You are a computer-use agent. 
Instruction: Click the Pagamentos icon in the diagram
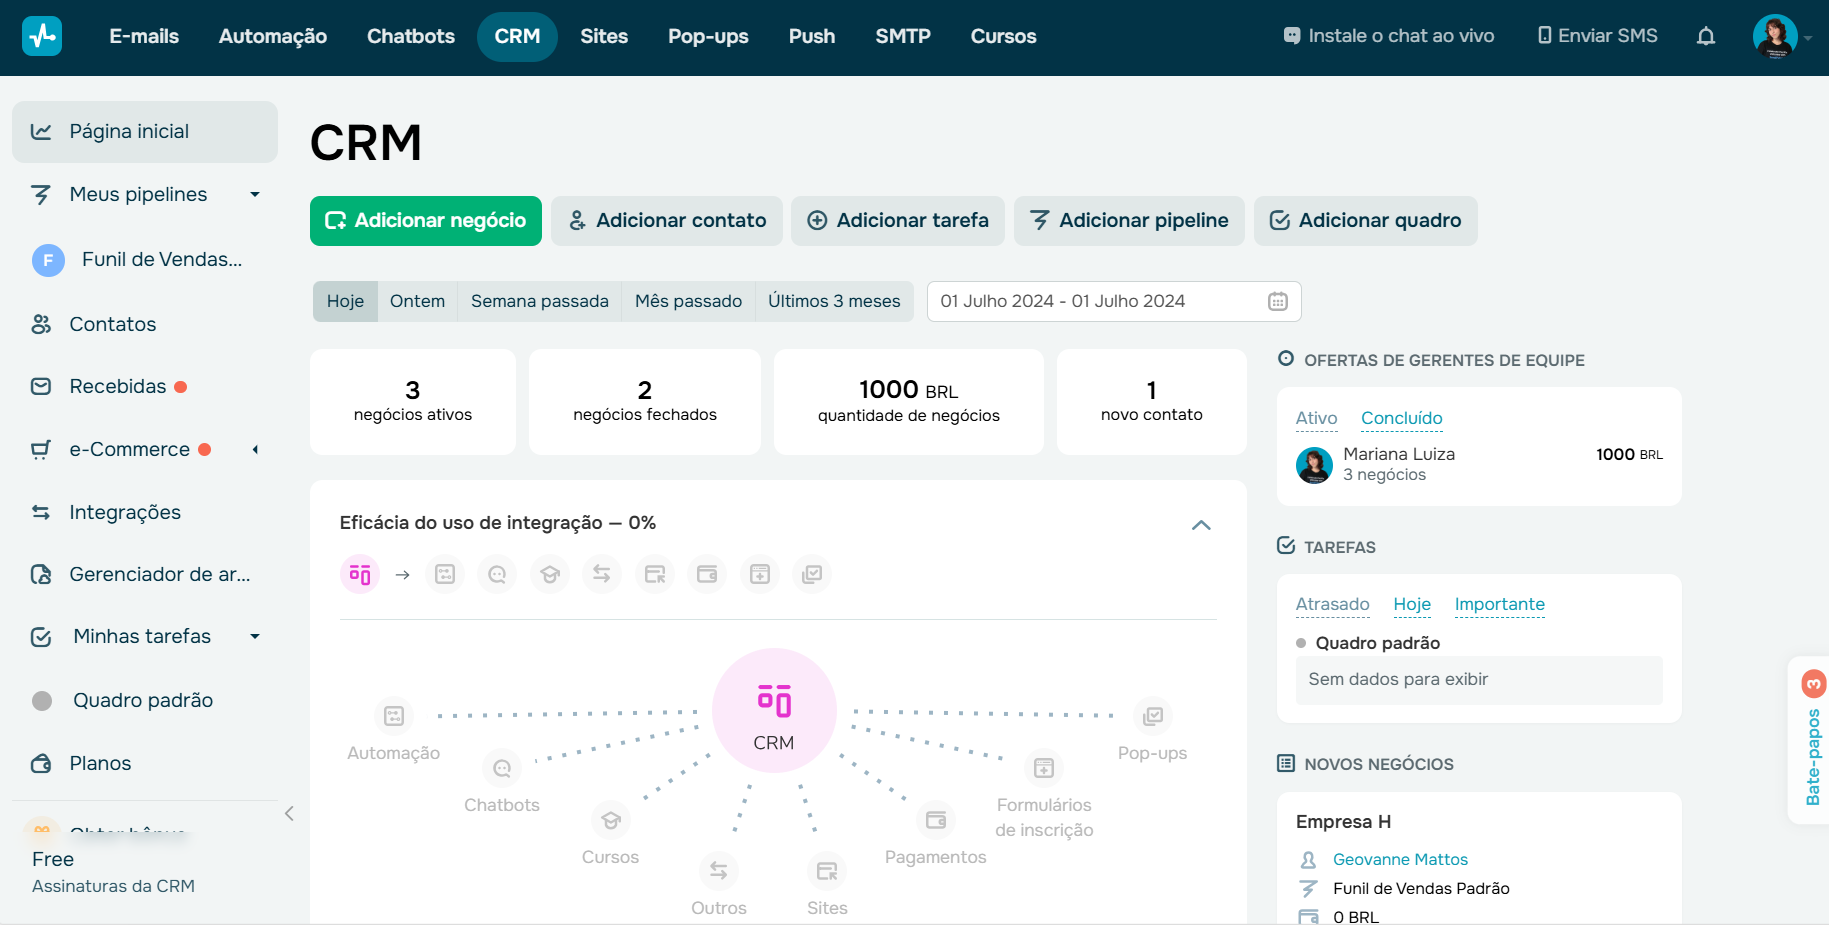click(x=936, y=821)
